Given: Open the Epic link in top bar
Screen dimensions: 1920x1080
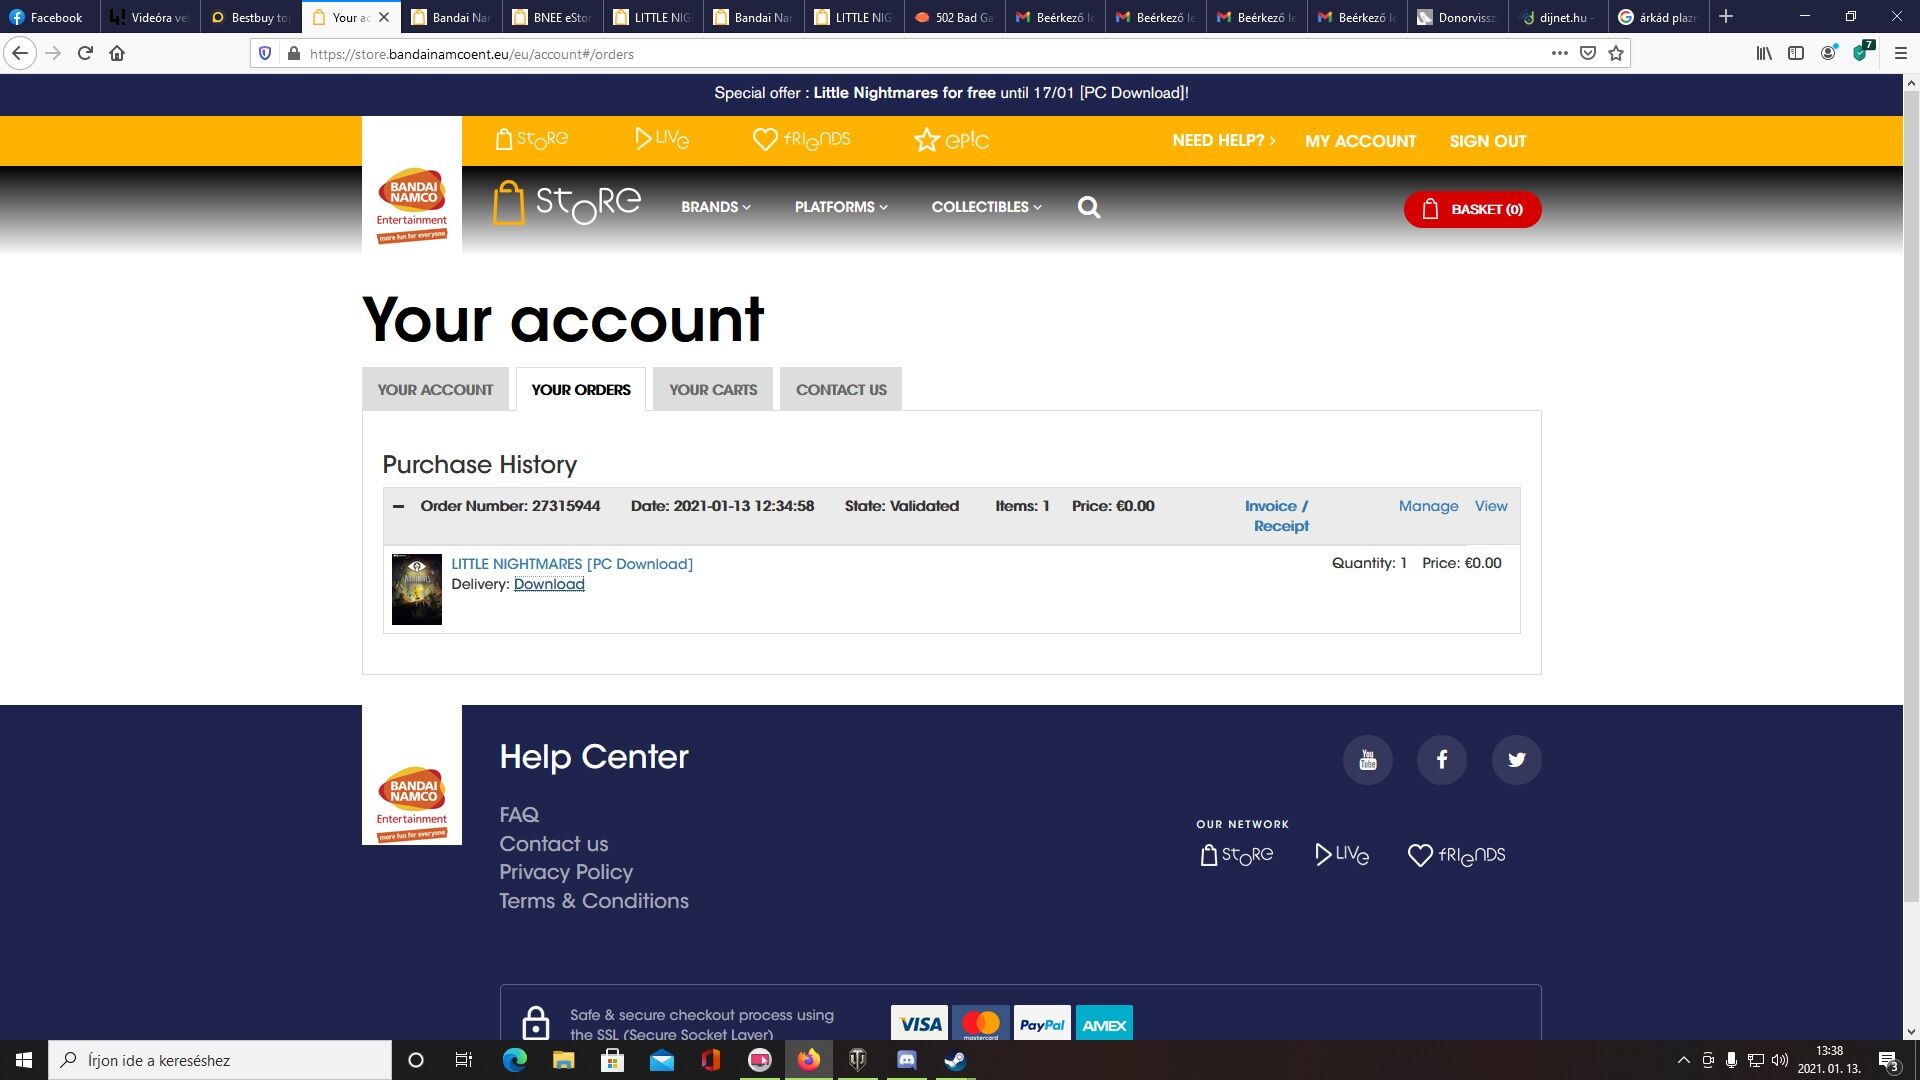Looking at the screenshot, I should click(x=951, y=140).
